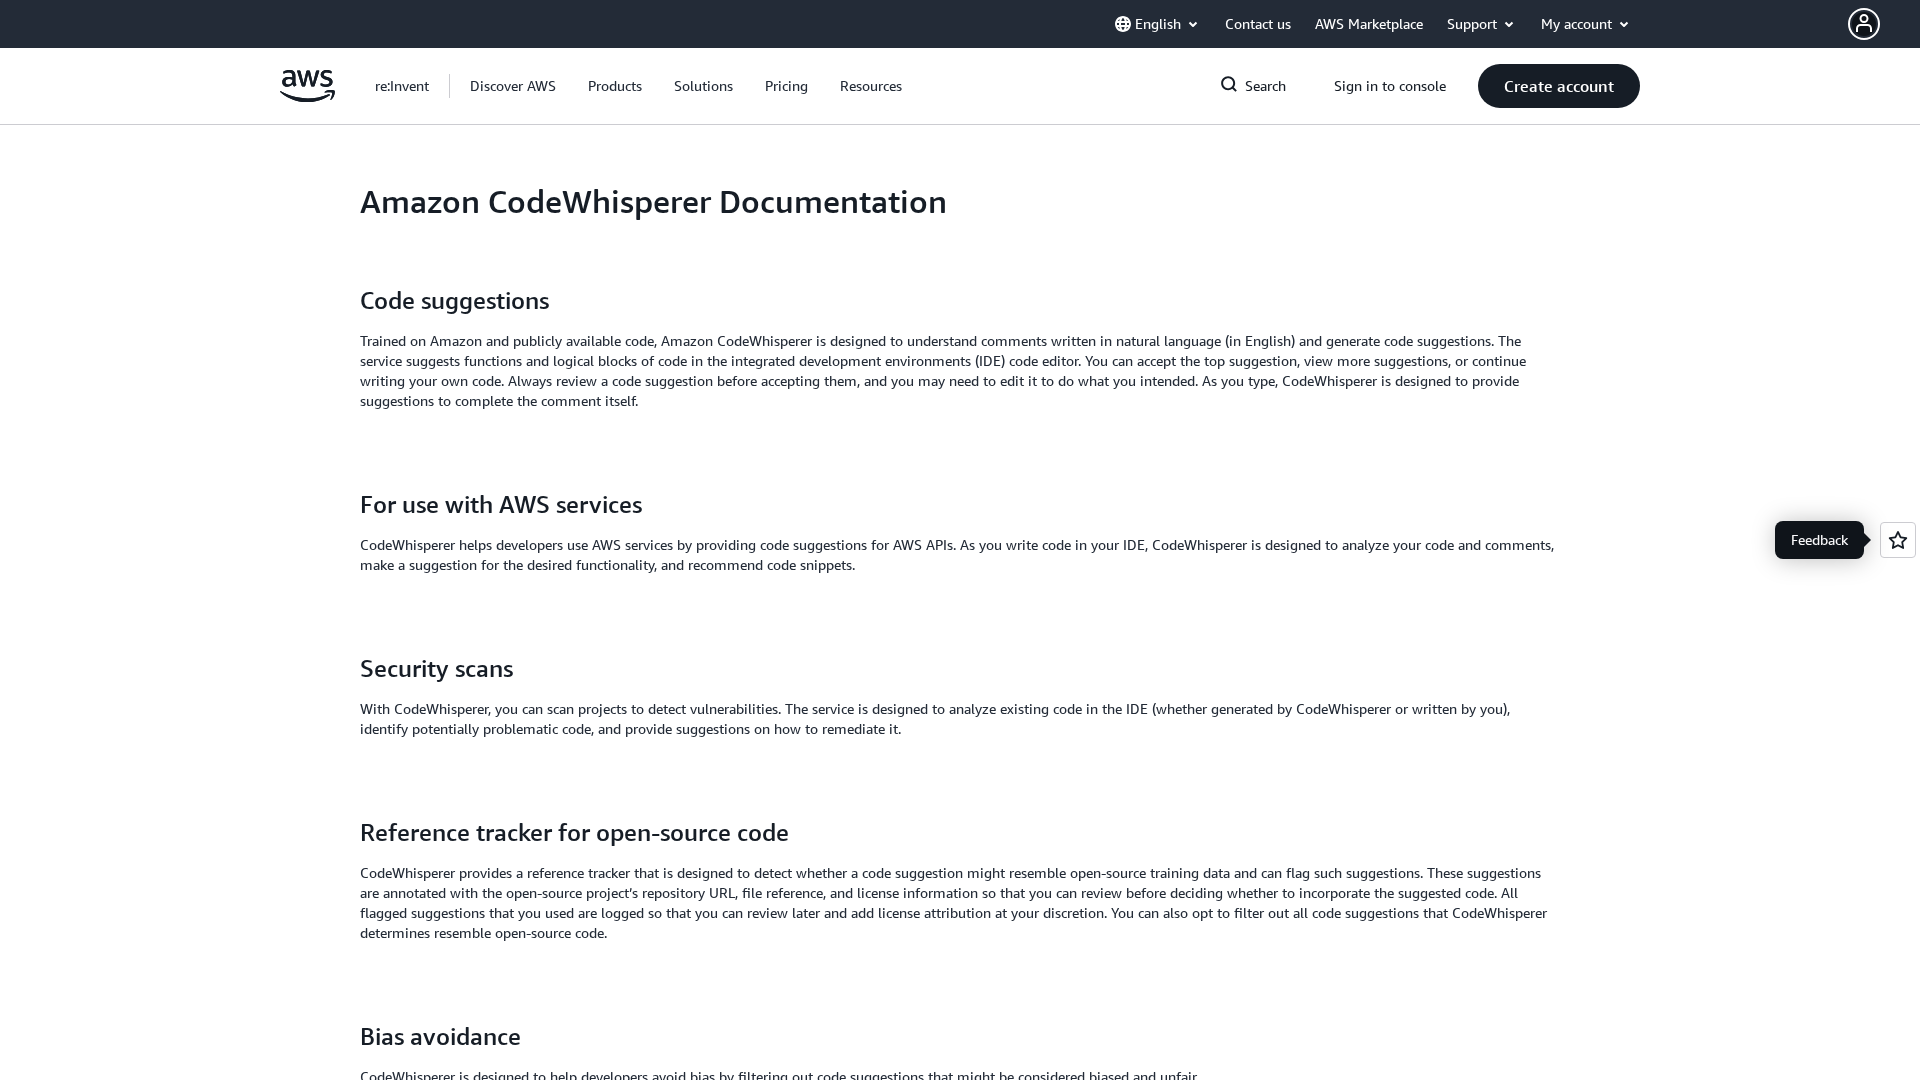The height and width of the screenshot is (1080, 1920).
Task: Visit the AWS Marketplace link
Action: tap(1368, 24)
